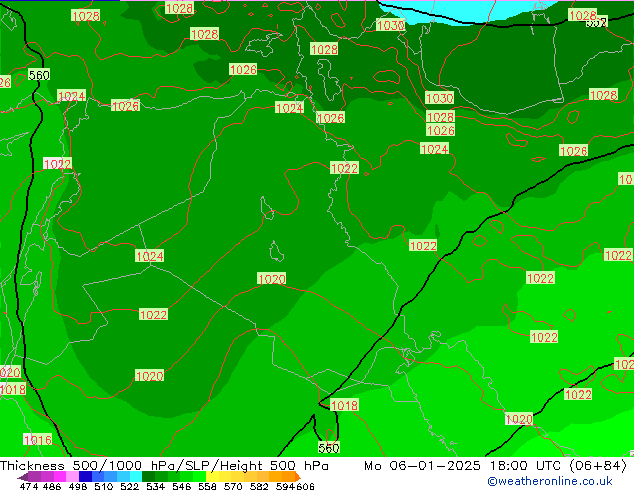The height and width of the screenshot is (490, 634).
Task: Click the legend value 558
Action: [x=207, y=486]
